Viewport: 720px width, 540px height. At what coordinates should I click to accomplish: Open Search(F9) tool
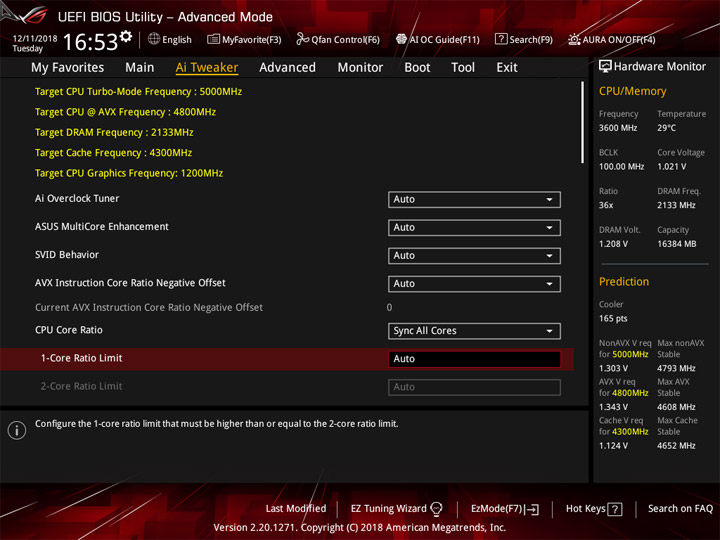click(x=524, y=39)
